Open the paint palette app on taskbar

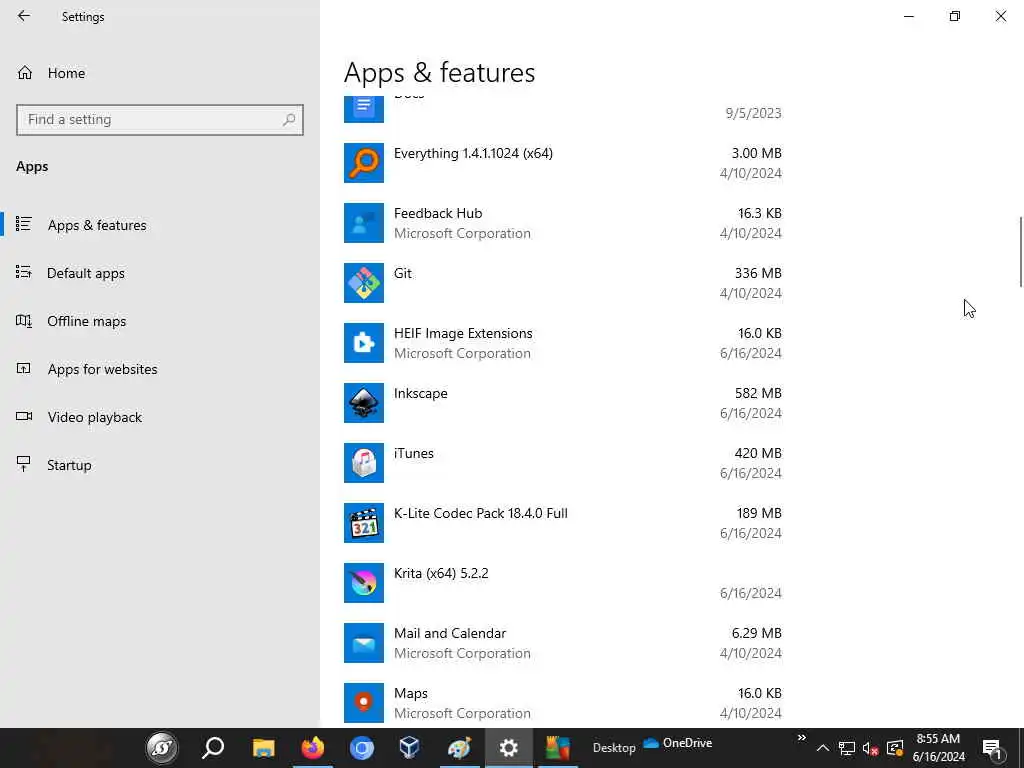click(459, 748)
